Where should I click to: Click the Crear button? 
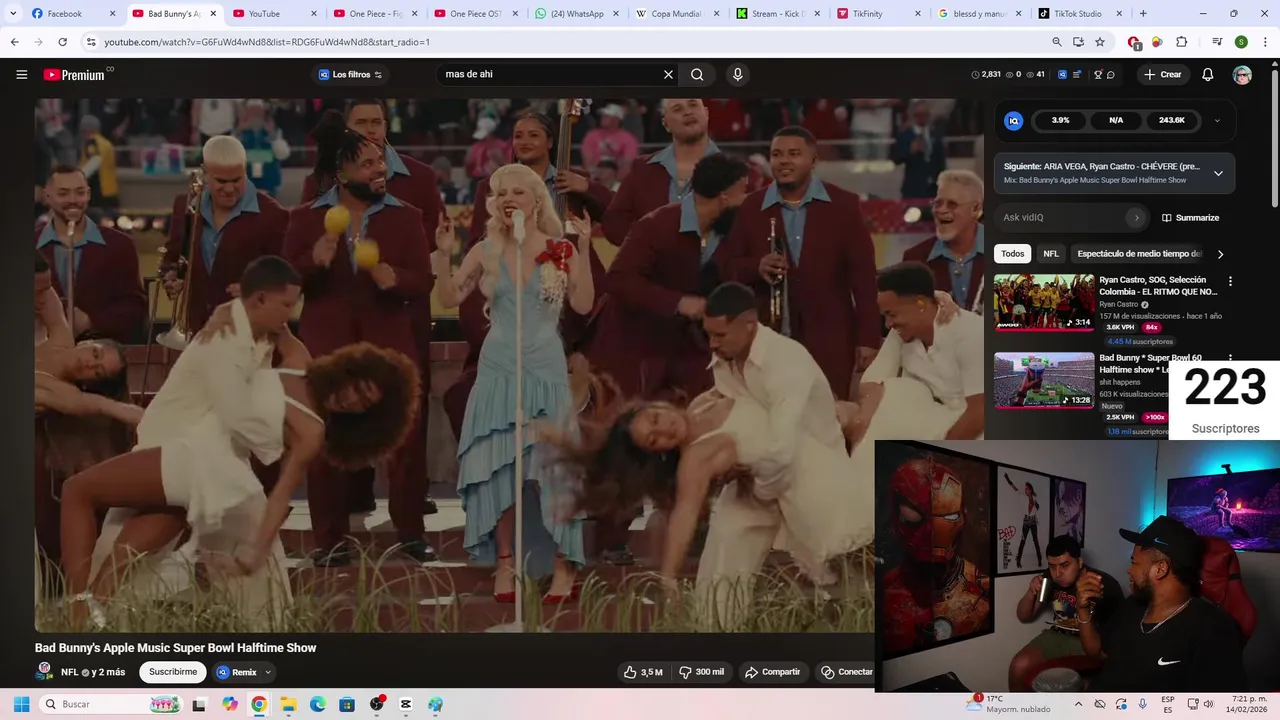(1163, 75)
